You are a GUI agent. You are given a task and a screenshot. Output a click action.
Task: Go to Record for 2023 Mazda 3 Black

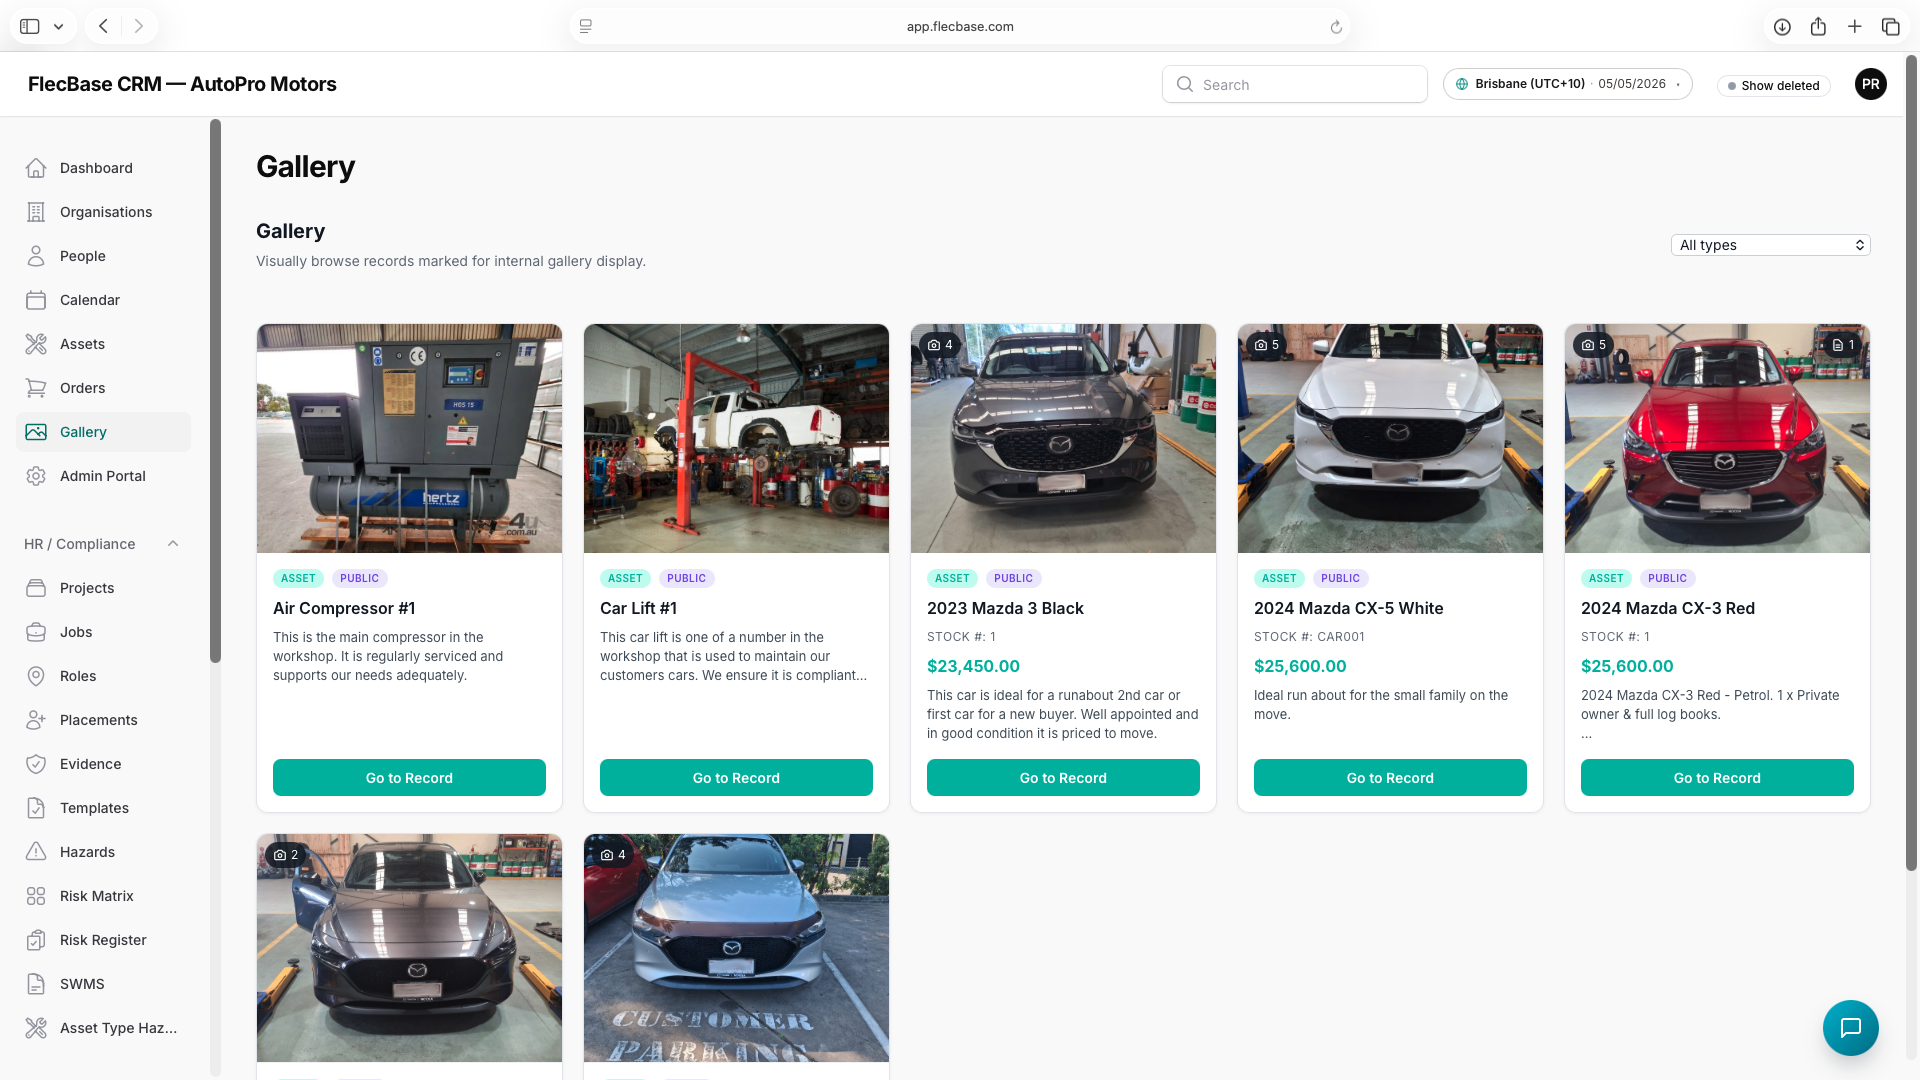click(1063, 778)
